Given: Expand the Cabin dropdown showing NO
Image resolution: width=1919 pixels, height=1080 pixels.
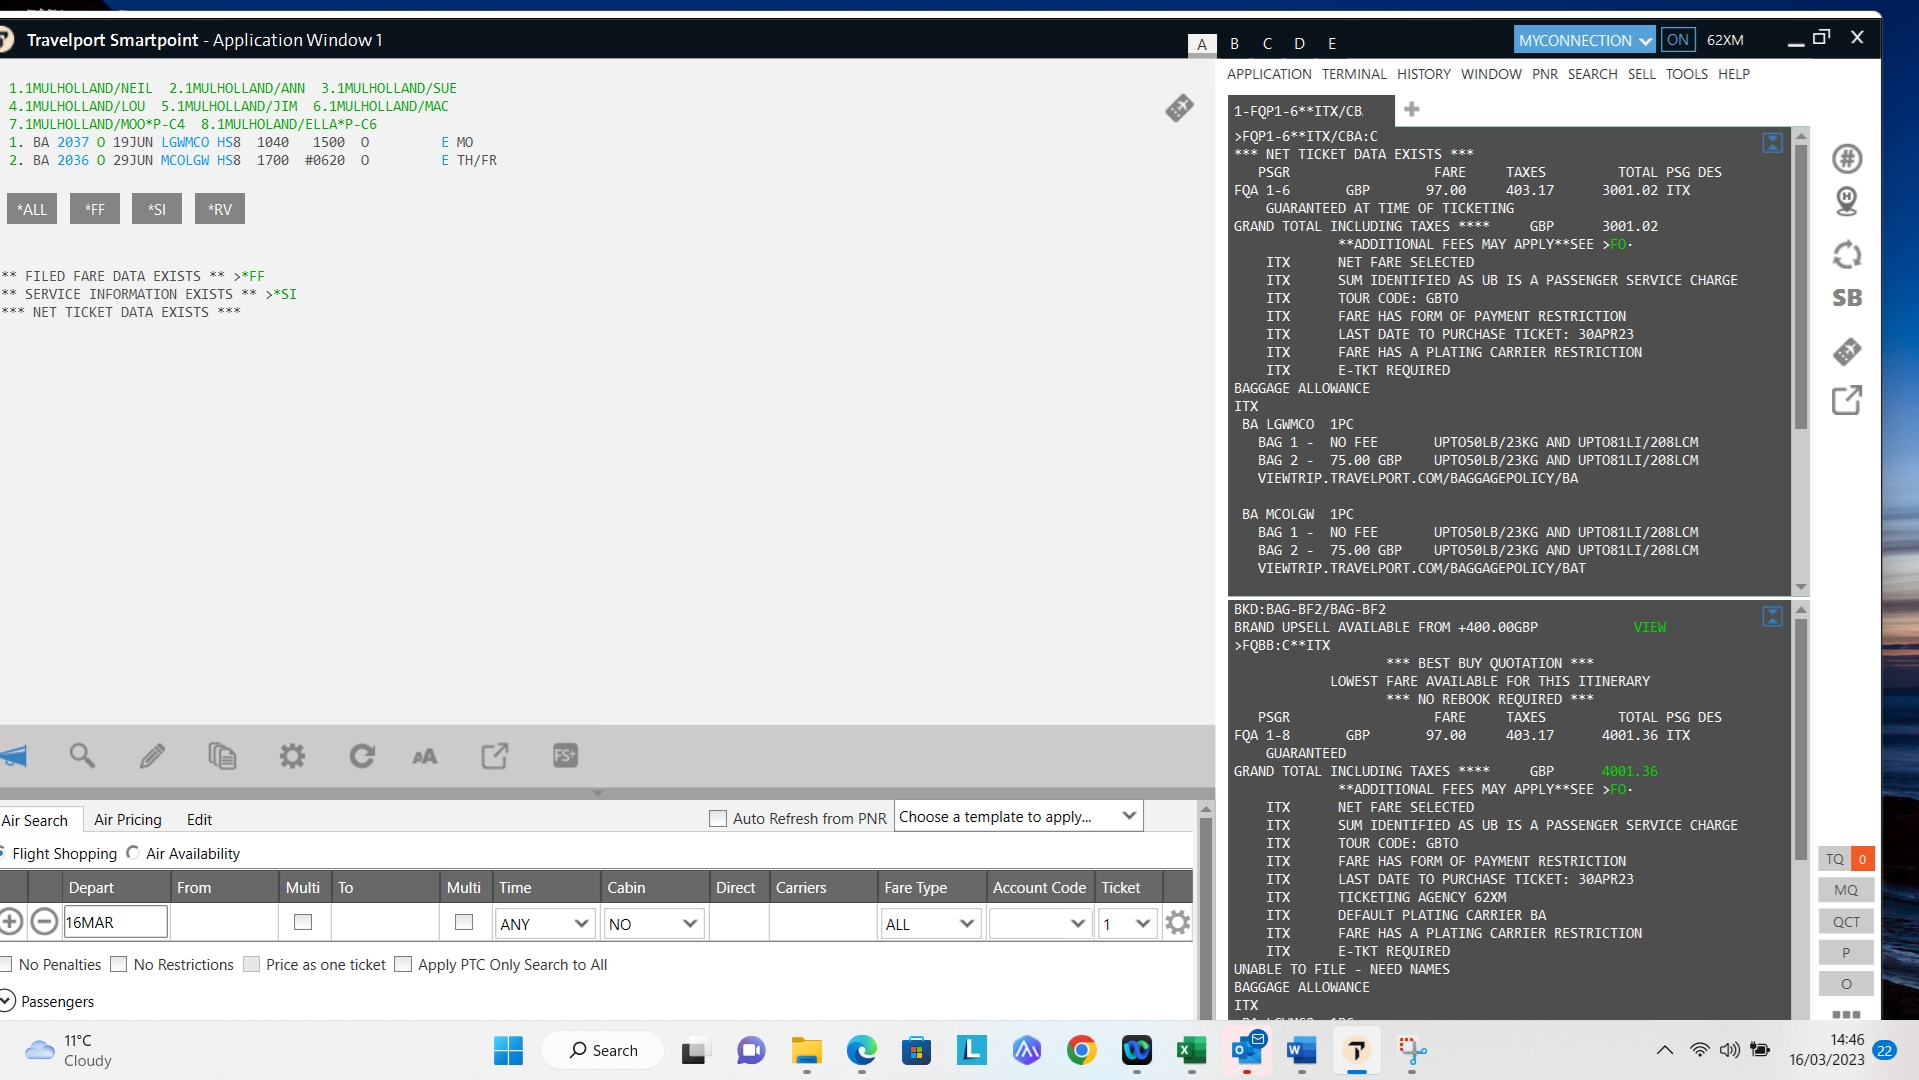Looking at the screenshot, I should tap(653, 924).
